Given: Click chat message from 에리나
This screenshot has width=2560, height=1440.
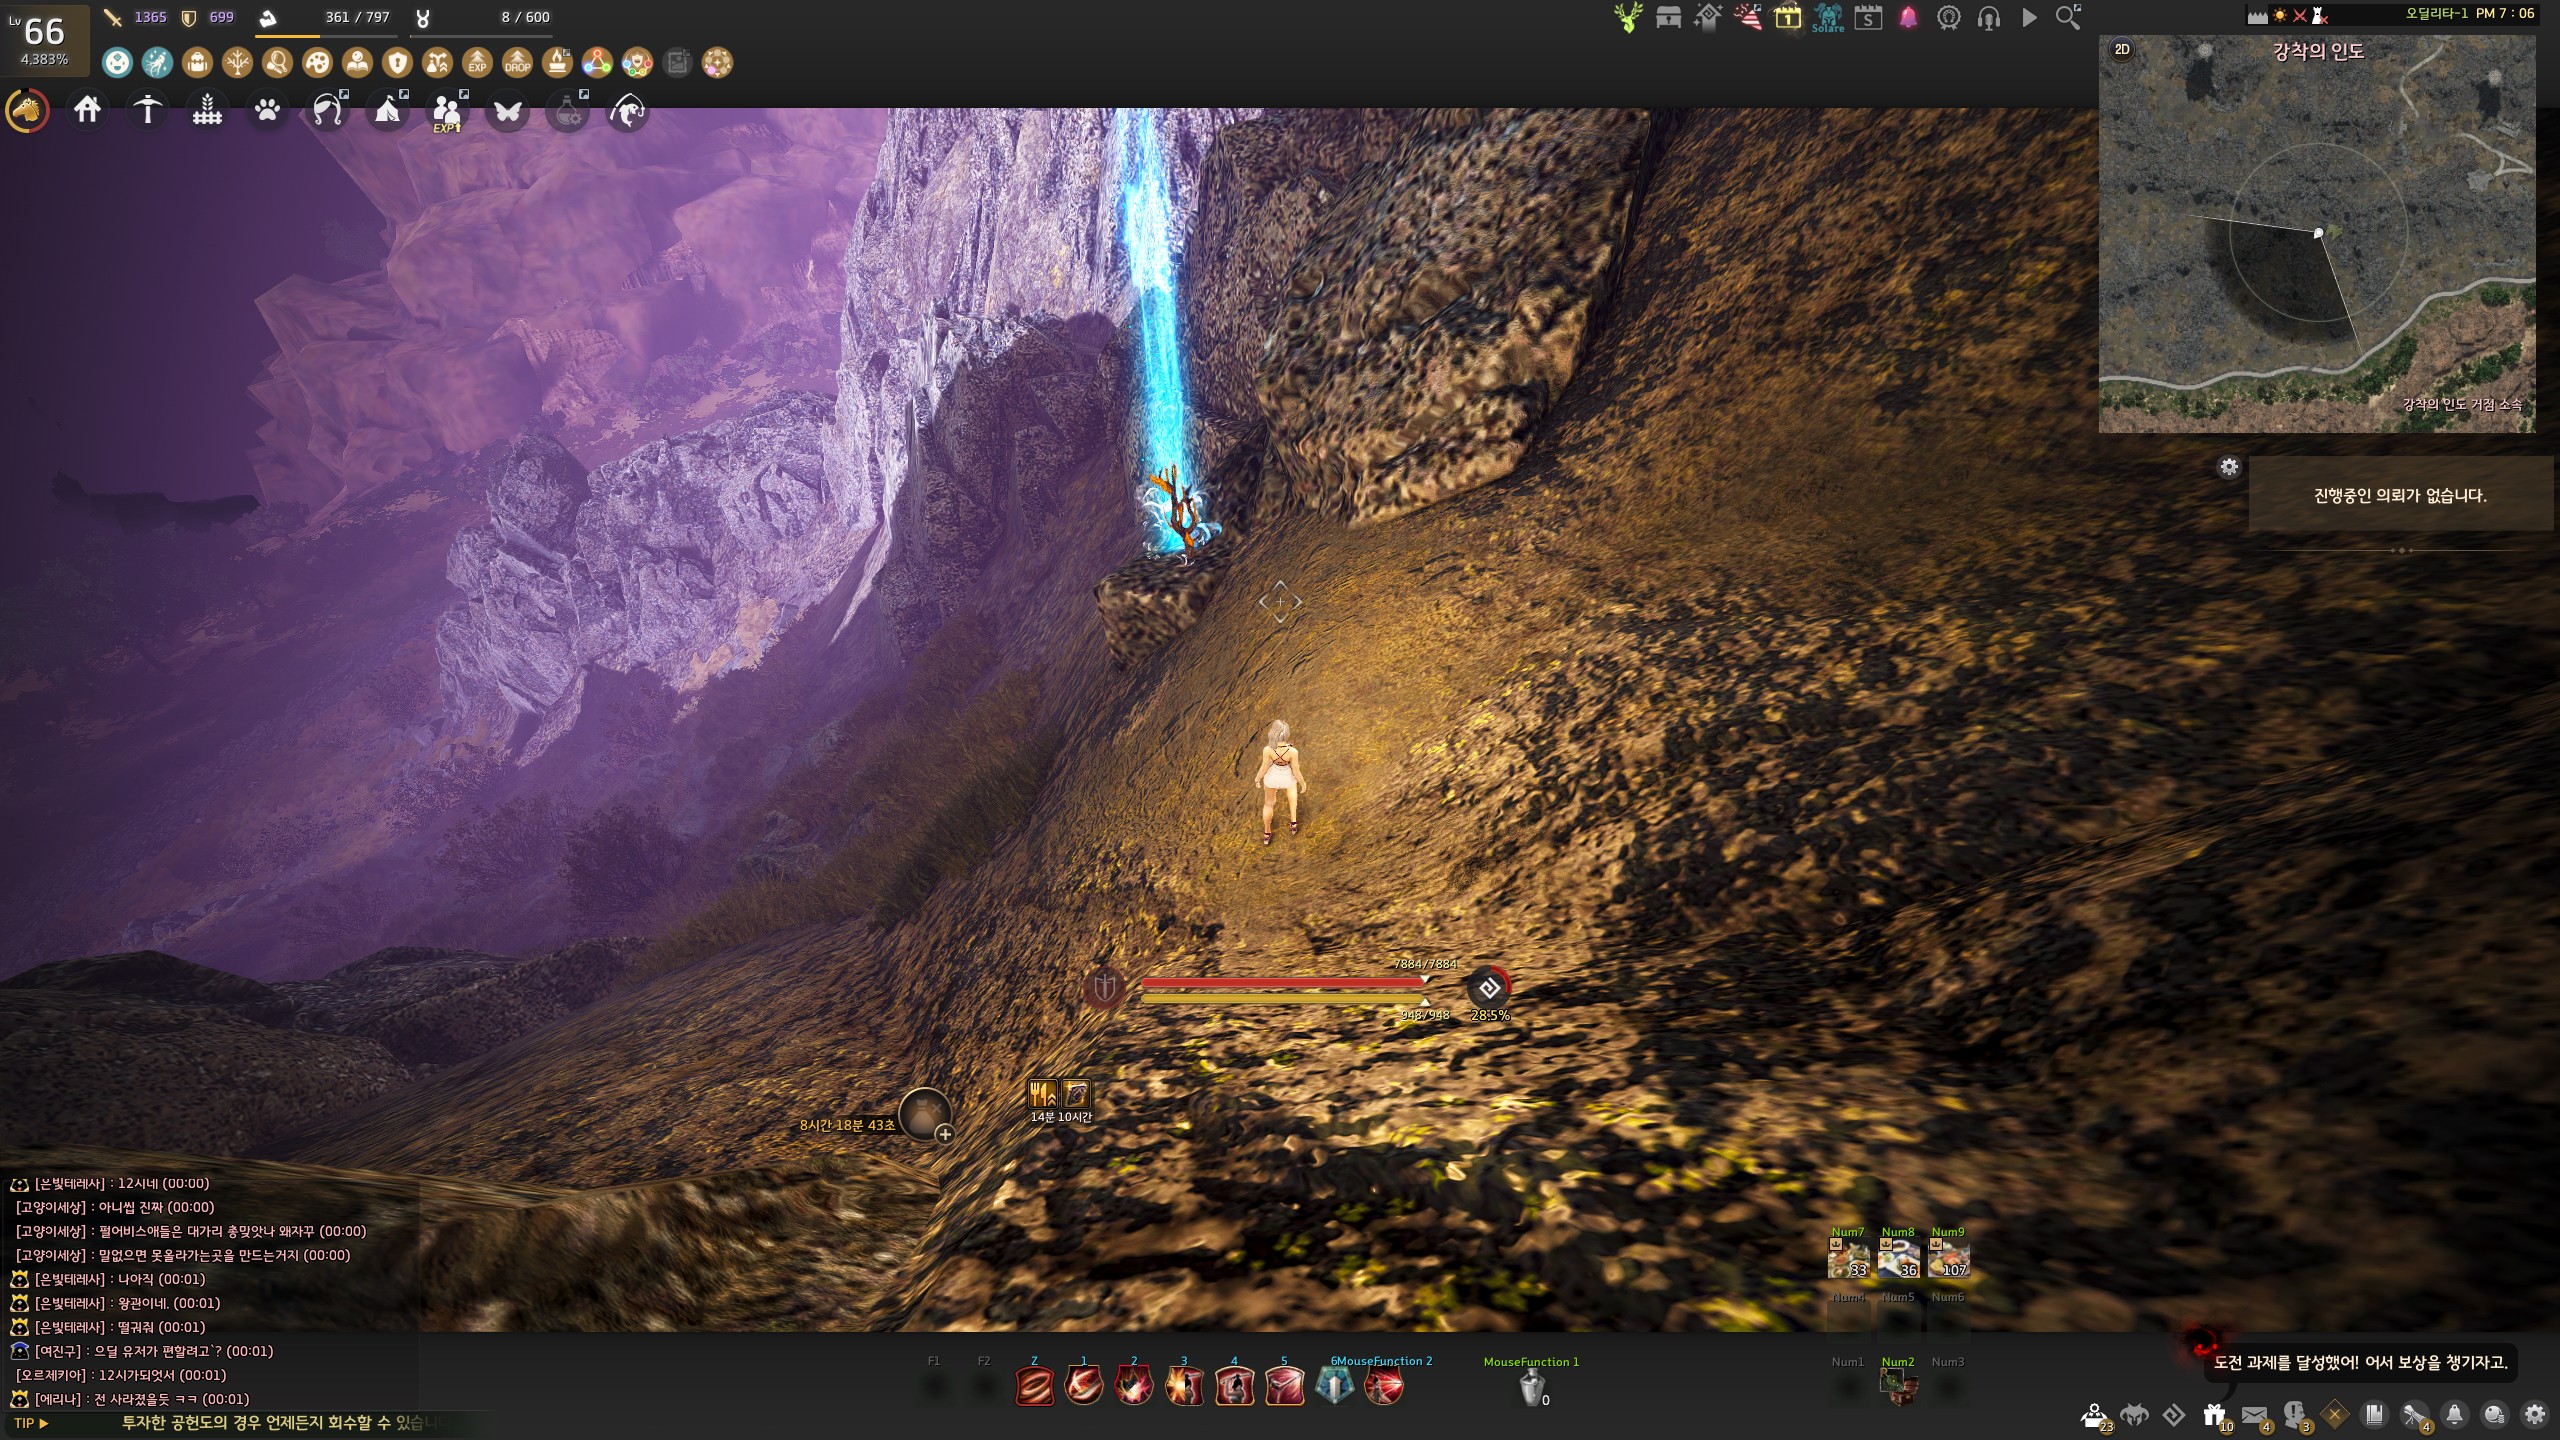Looking at the screenshot, I should pos(130,1399).
